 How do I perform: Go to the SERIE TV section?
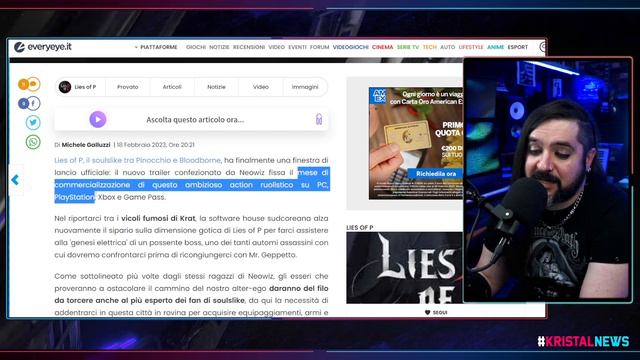point(408,47)
